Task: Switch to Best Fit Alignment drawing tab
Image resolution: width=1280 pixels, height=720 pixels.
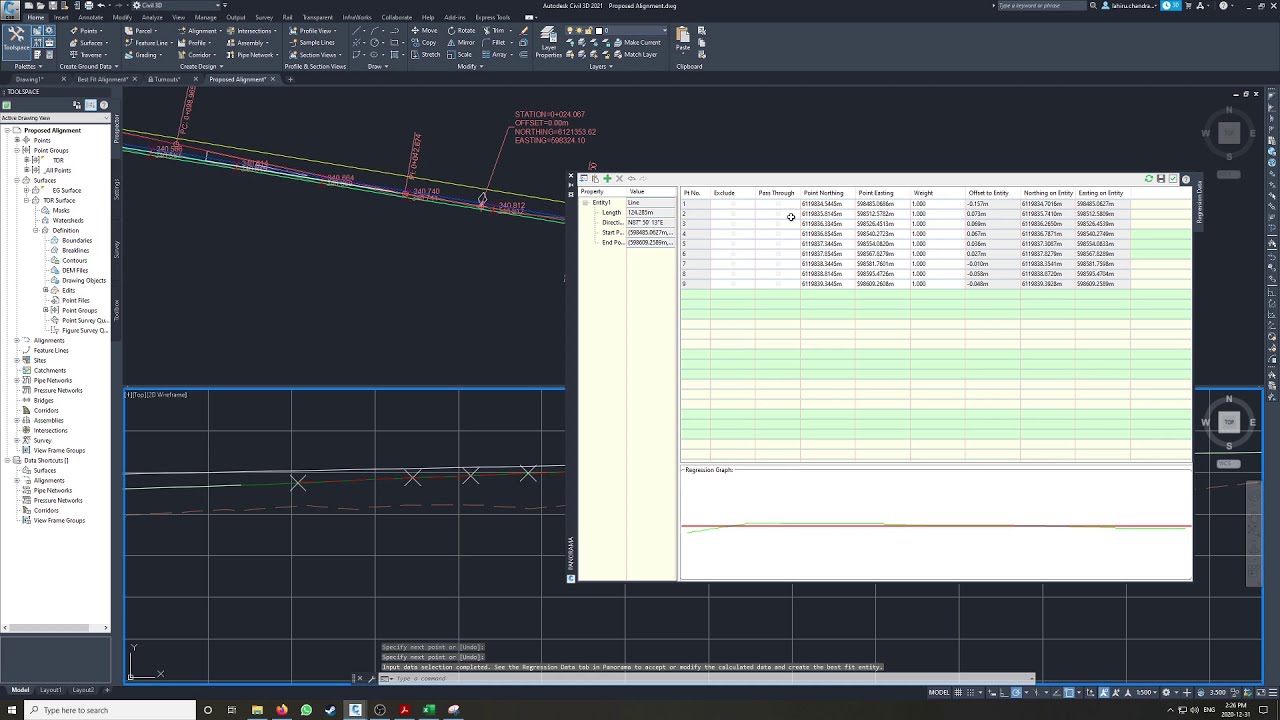Action: (102, 79)
